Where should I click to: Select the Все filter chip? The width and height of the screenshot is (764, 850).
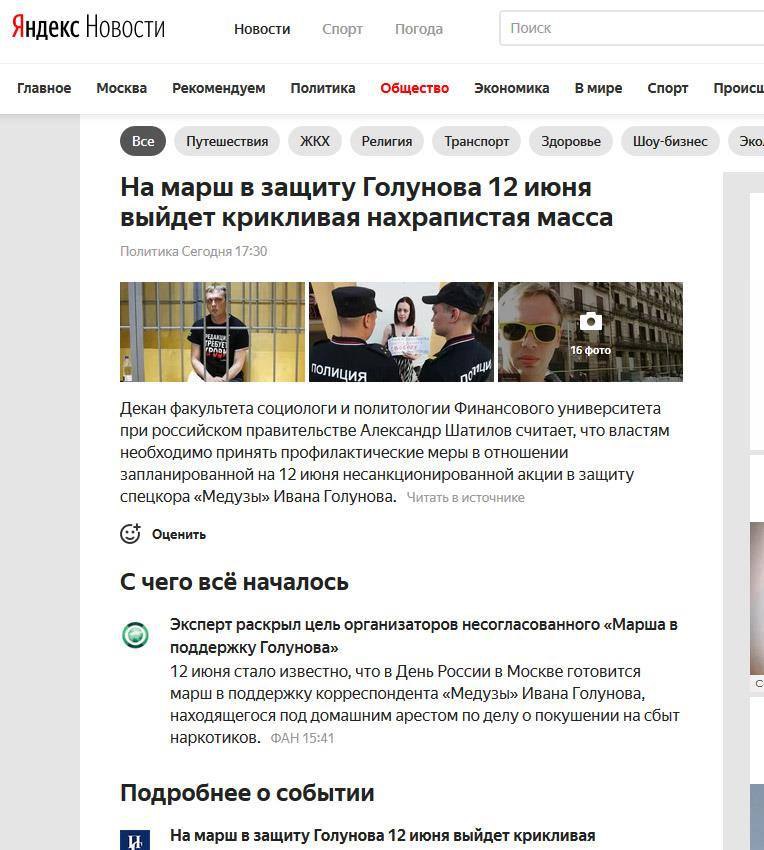[143, 141]
